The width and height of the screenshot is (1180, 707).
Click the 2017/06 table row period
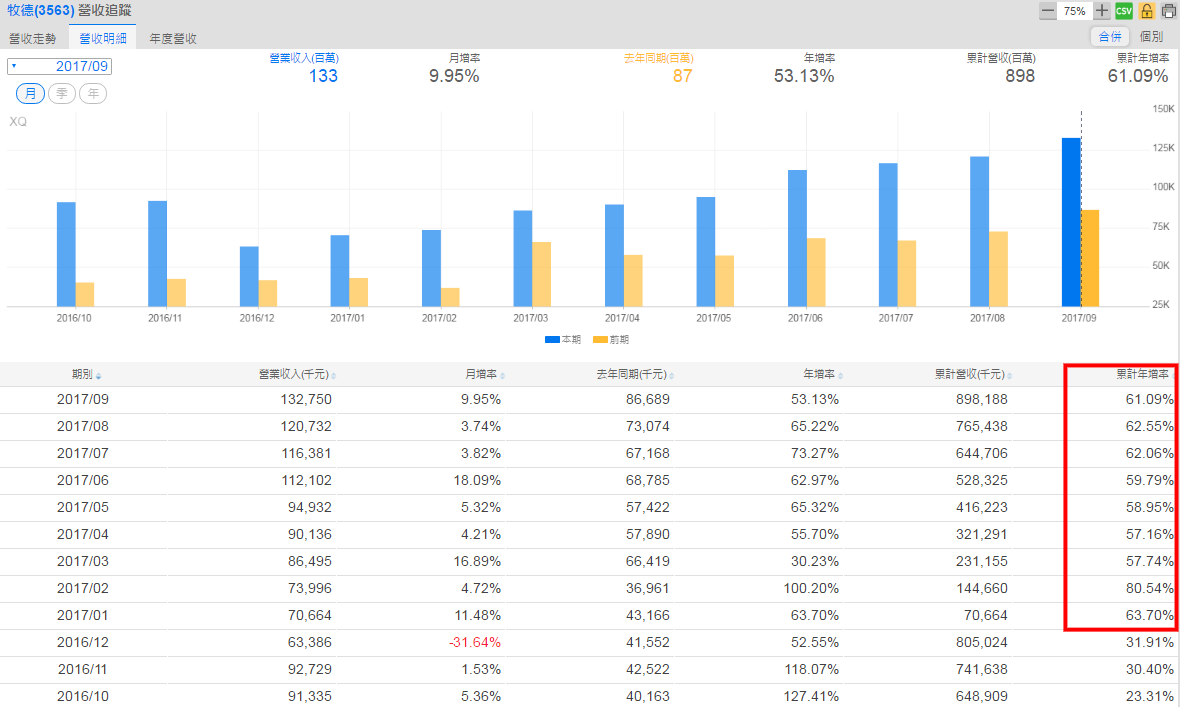tap(83, 480)
